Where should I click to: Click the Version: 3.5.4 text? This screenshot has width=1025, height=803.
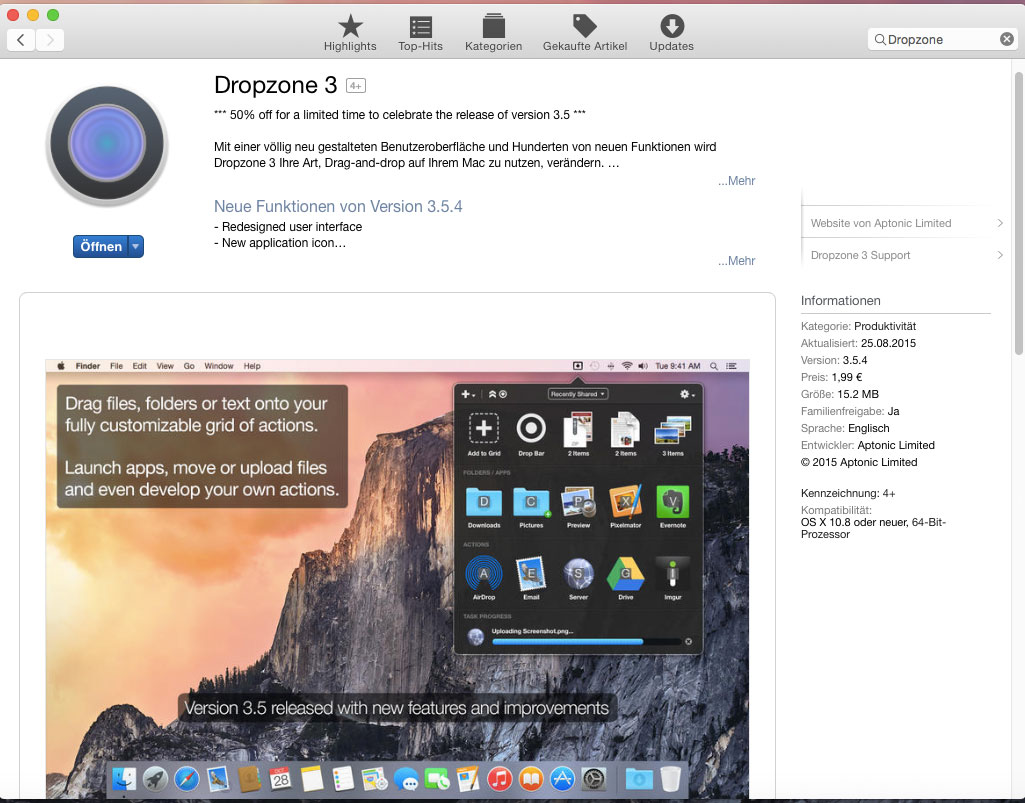[834, 360]
